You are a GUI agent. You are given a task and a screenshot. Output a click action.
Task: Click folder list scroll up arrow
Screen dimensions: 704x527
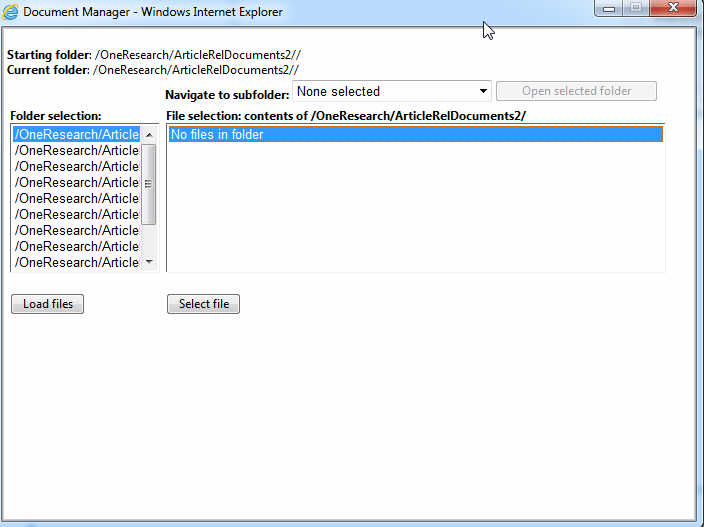[149, 135]
